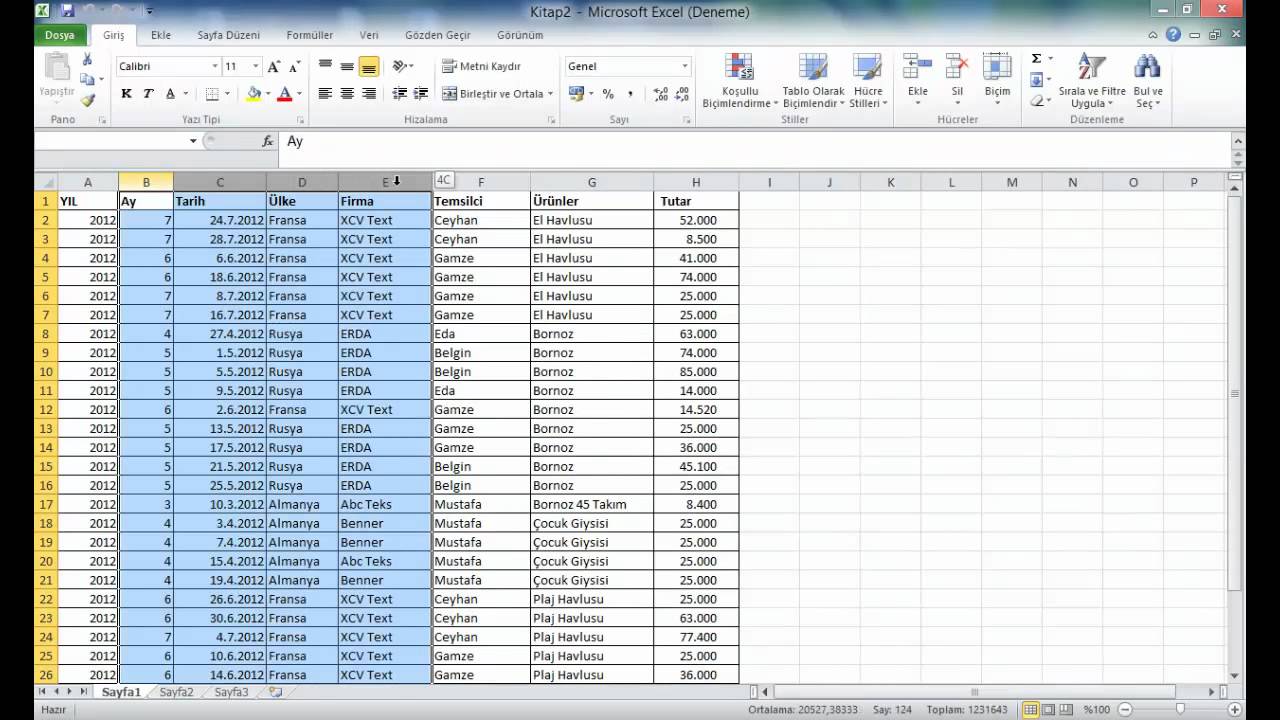Open the Dosya file tab
Screen dimensions: 1280x720
(x=60, y=35)
